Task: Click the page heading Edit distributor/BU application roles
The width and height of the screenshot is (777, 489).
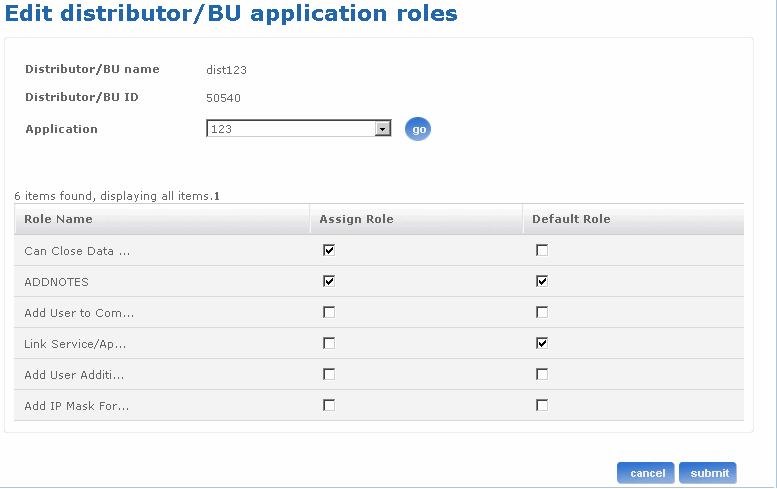Action: (231, 13)
